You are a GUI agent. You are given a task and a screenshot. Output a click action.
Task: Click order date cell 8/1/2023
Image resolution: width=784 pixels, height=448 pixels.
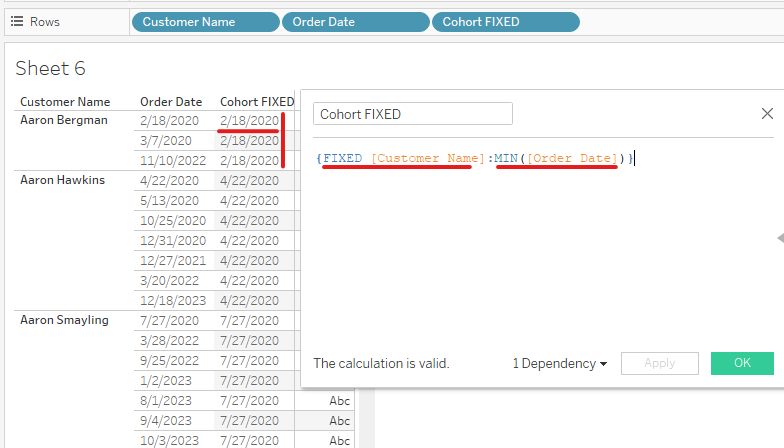166,400
